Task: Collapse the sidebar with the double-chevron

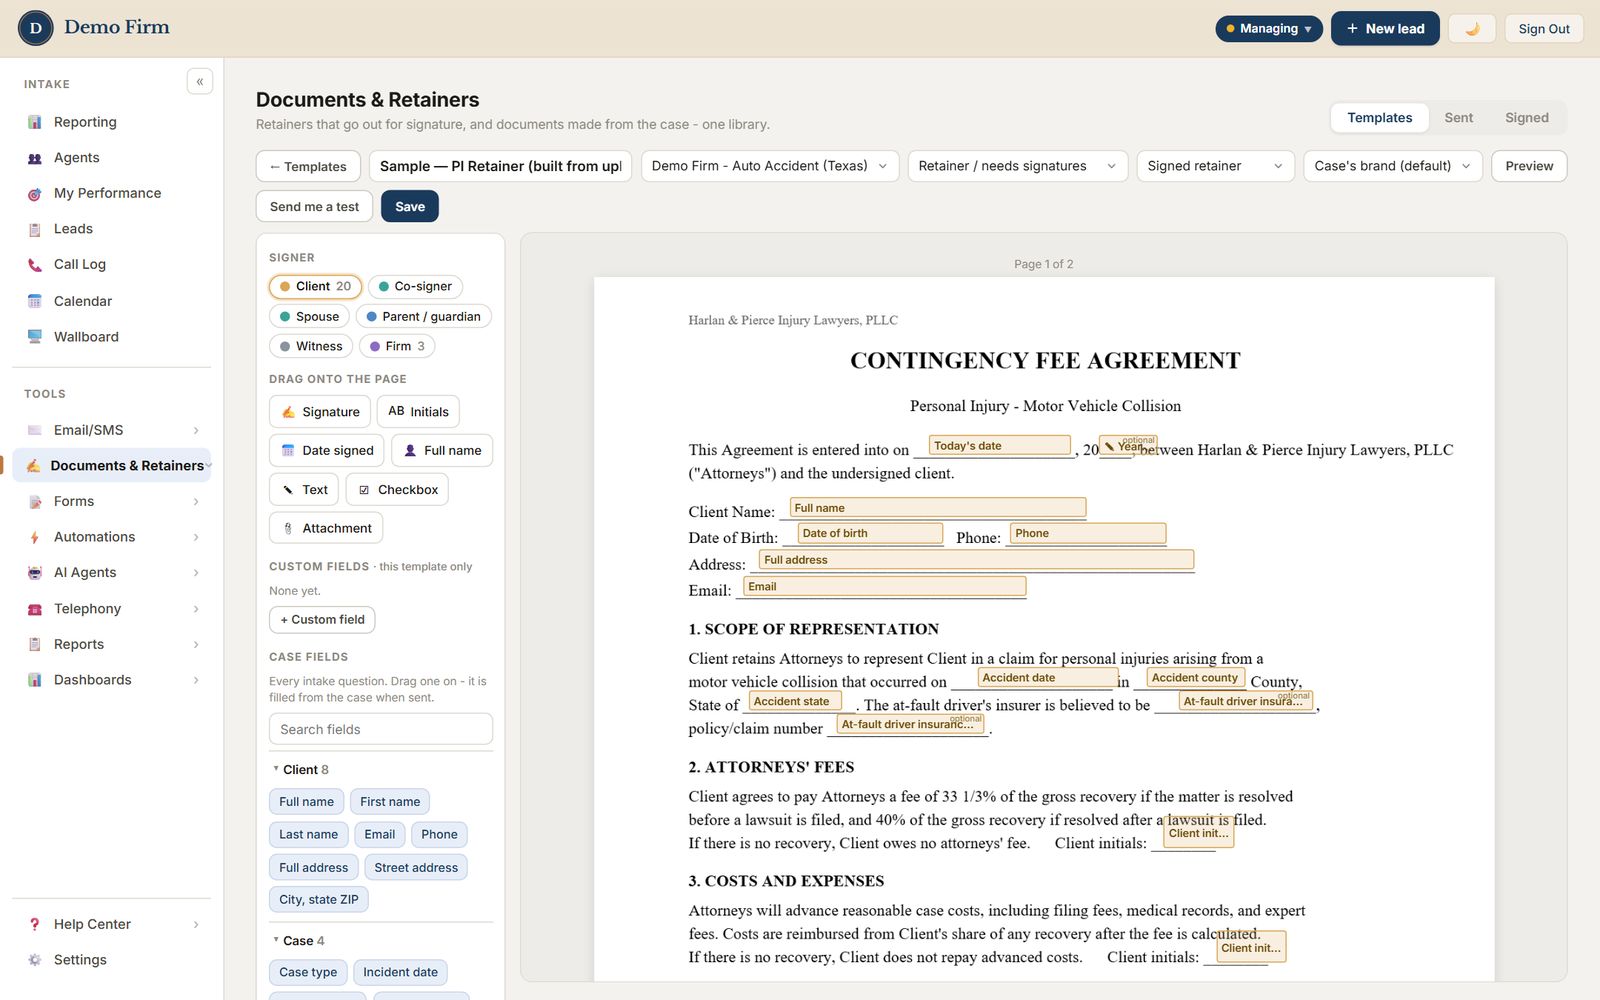Action: (x=200, y=82)
